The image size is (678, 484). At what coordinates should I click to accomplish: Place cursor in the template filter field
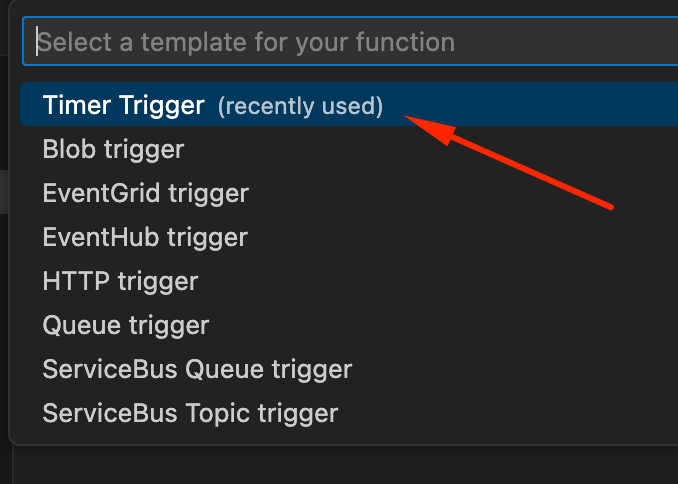pyautogui.click(x=350, y=42)
